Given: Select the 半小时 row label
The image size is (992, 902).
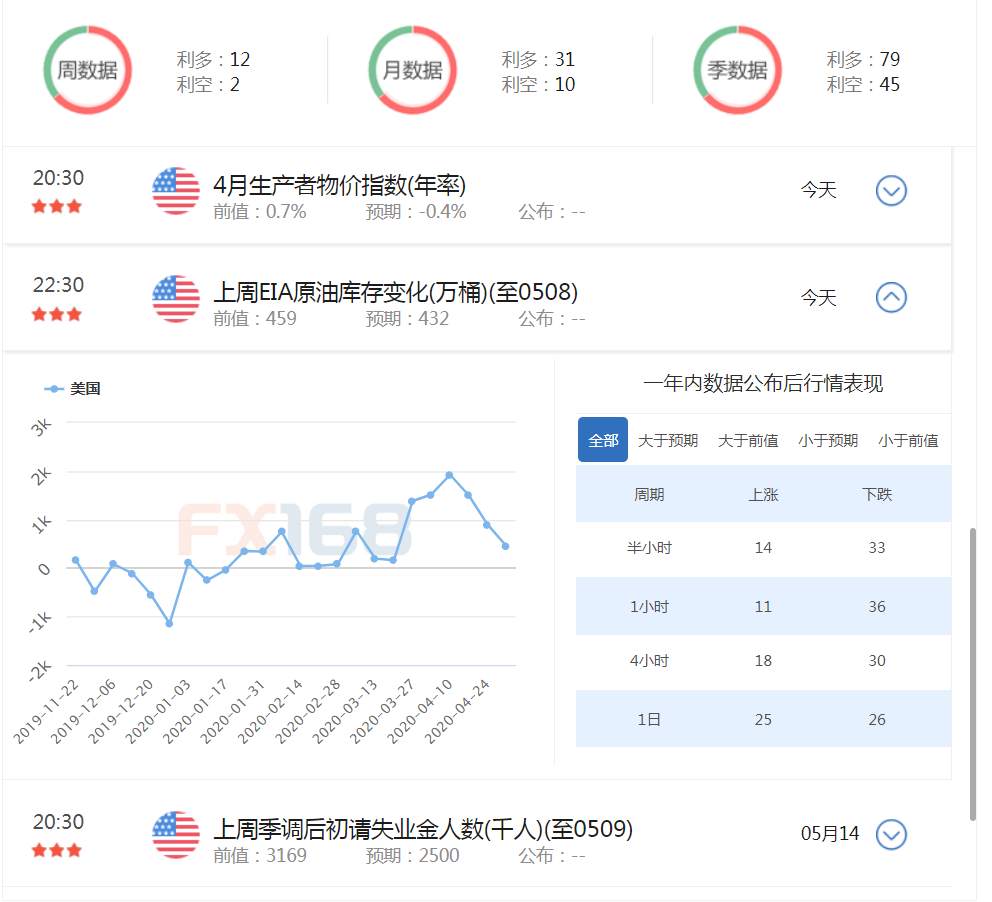Looking at the screenshot, I should click(x=649, y=548).
